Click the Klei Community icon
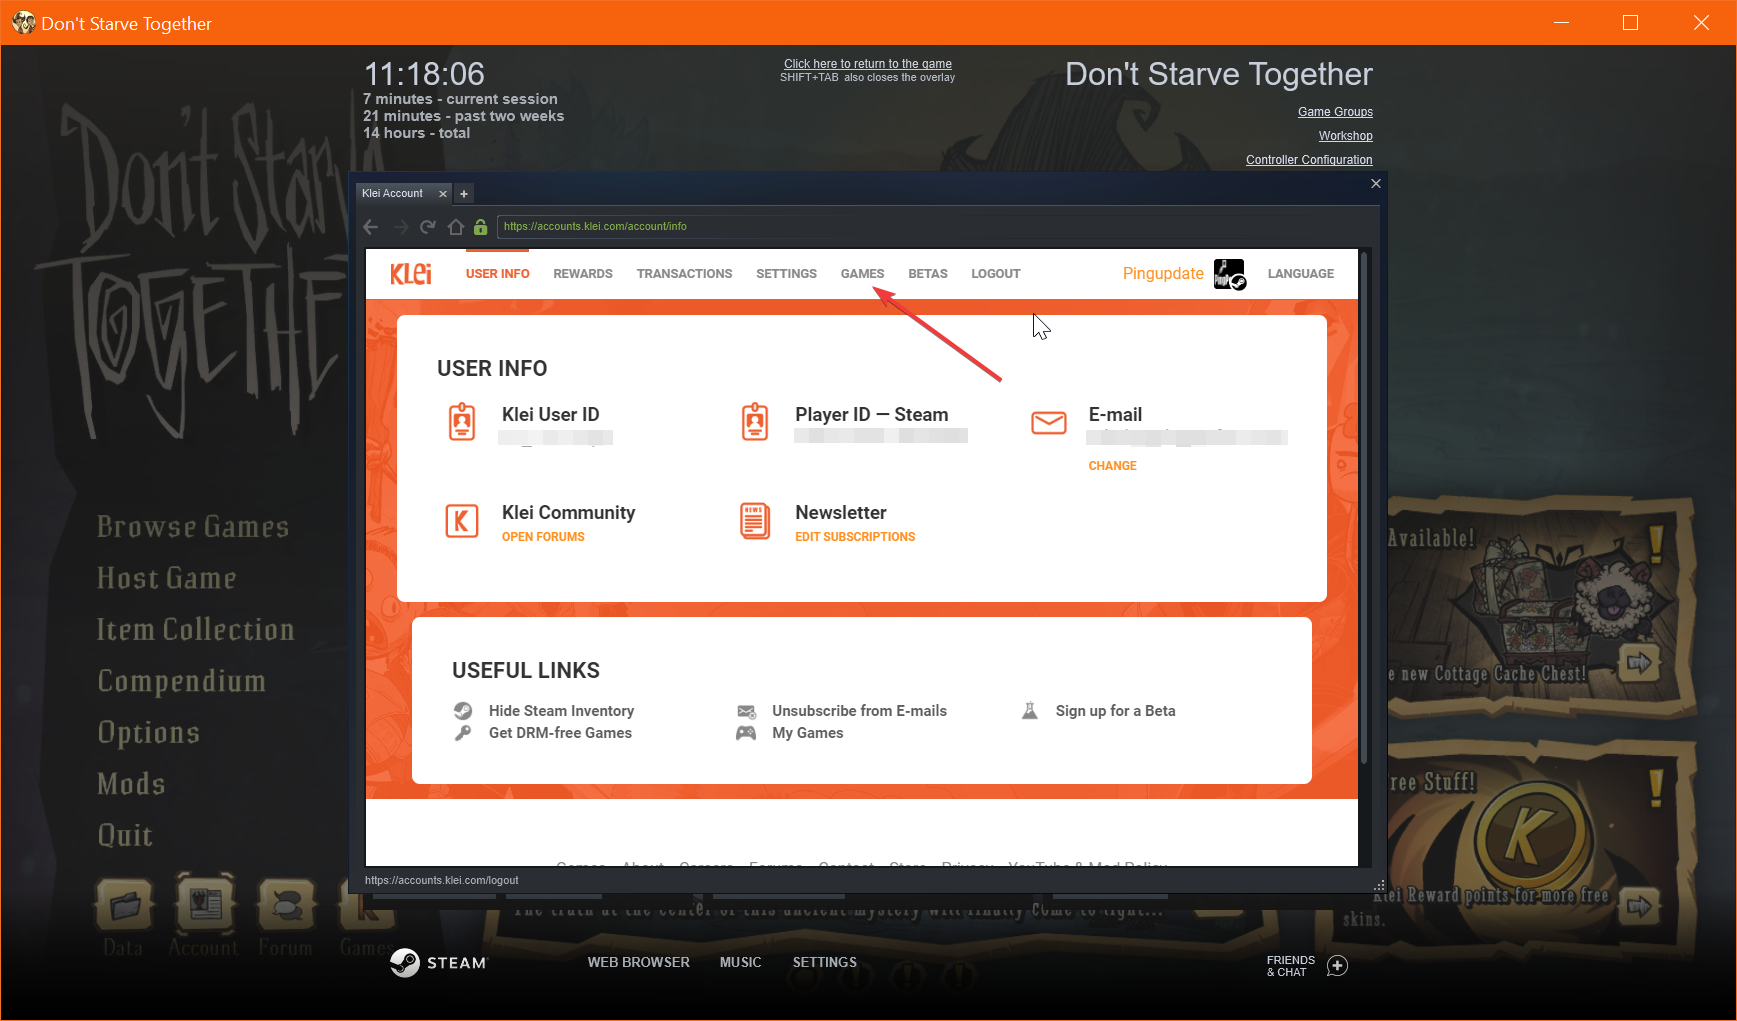 (461, 521)
